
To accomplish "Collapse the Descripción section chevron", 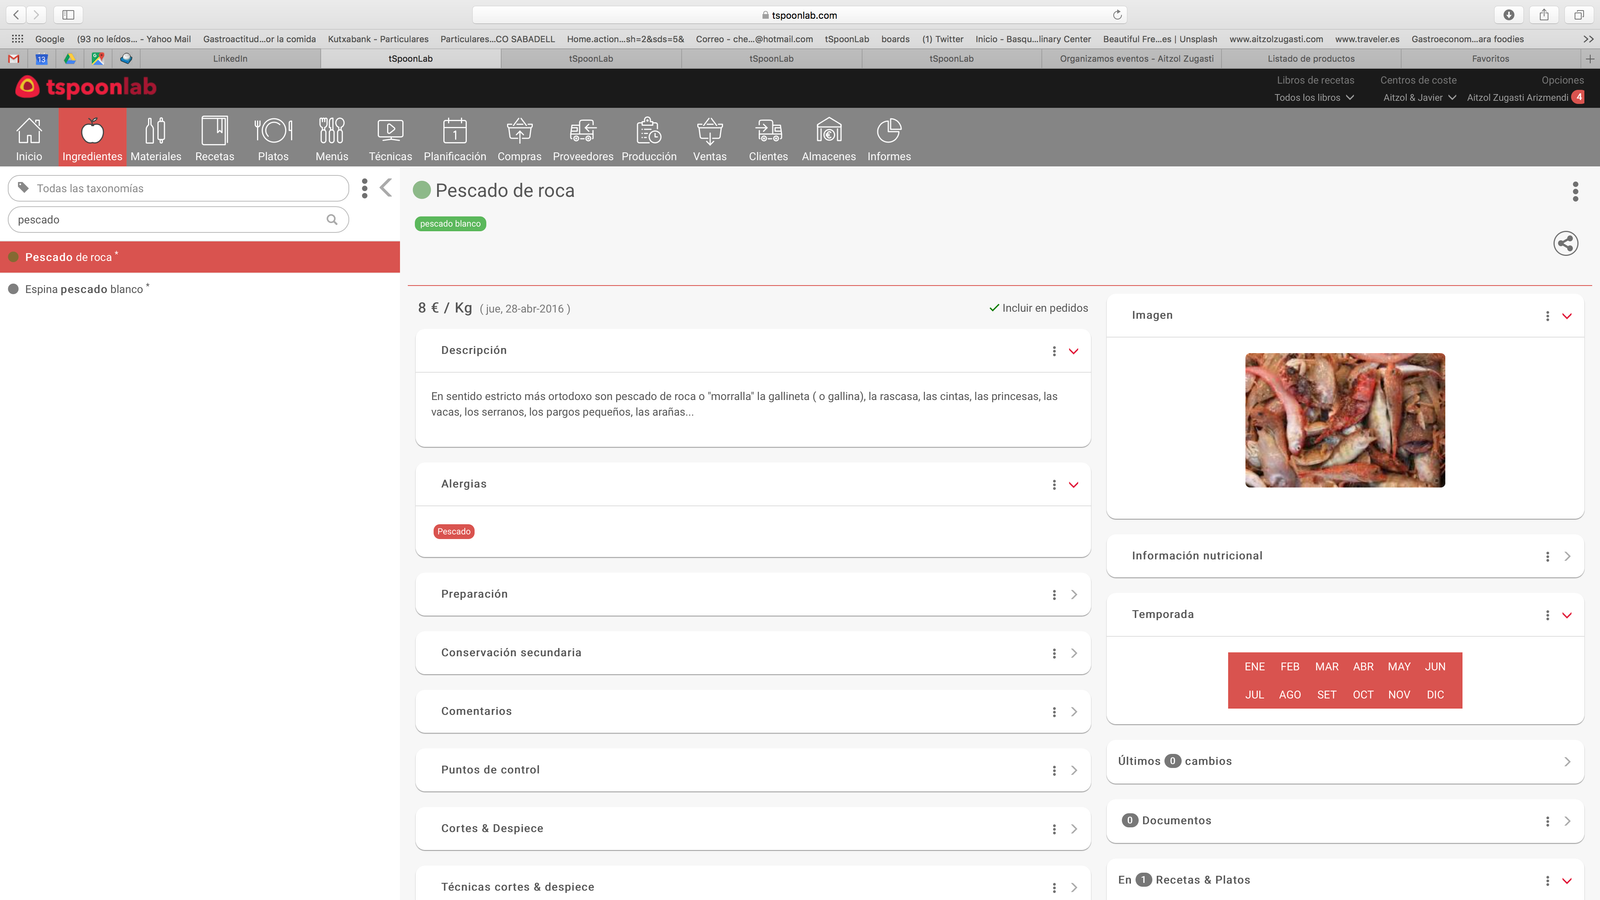I will pos(1074,351).
